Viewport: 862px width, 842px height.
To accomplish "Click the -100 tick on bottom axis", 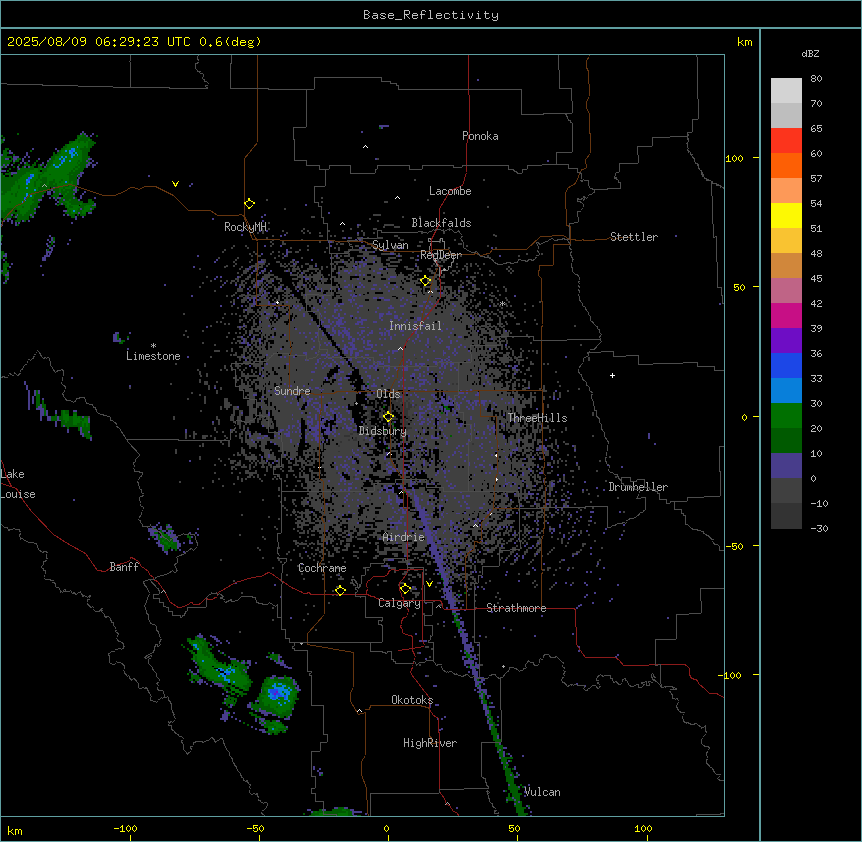I will [x=126, y=828].
